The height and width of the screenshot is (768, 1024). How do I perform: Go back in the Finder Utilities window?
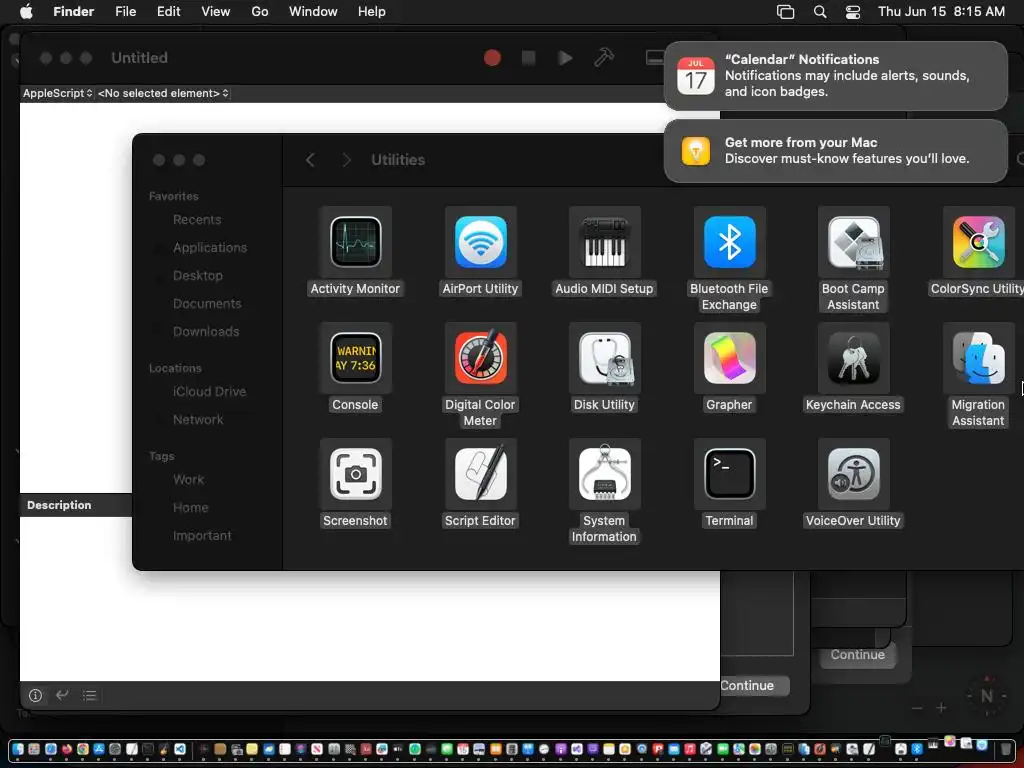pos(310,160)
